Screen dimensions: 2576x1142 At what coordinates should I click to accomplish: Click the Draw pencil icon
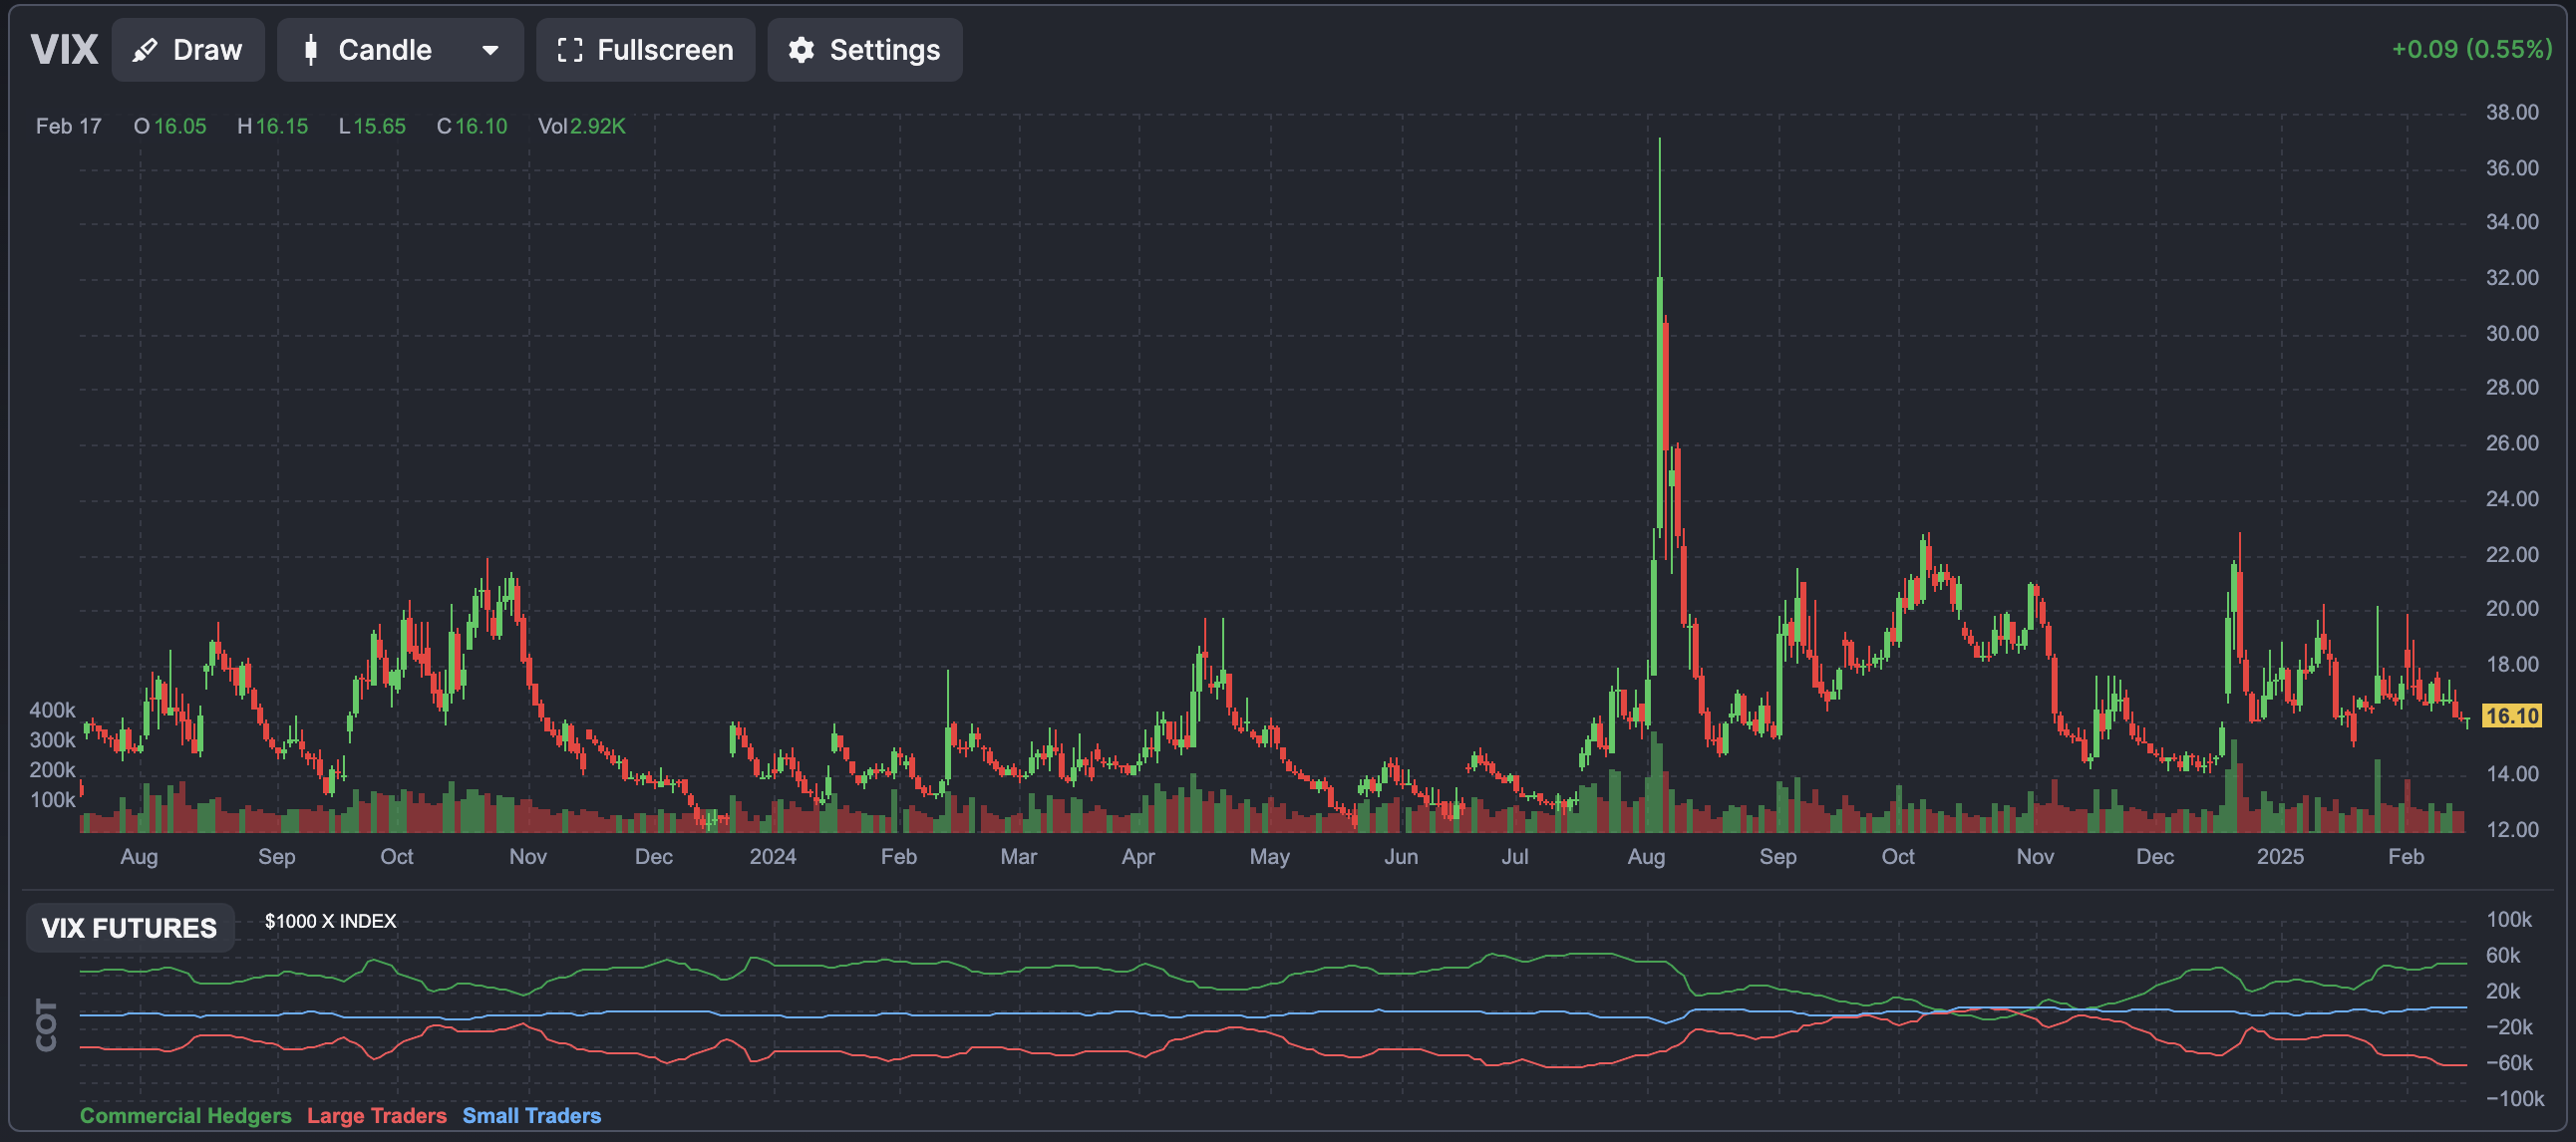(145, 50)
